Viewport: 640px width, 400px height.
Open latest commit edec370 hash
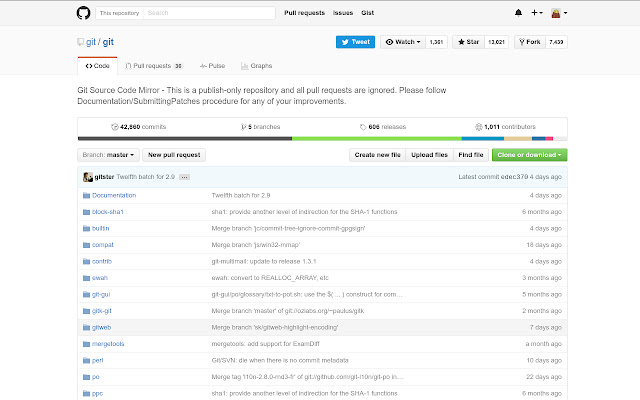tap(514, 177)
